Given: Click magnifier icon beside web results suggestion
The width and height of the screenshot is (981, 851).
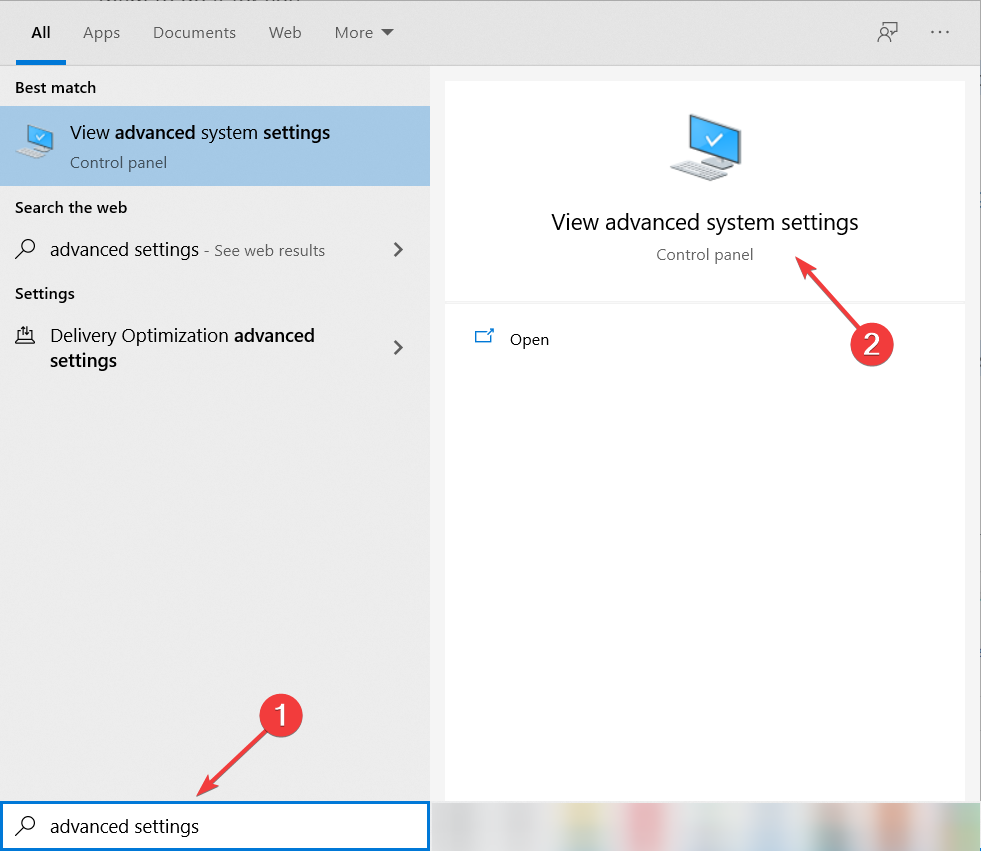Looking at the screenshot, I should pyautogui.click(x=25, y=249).
